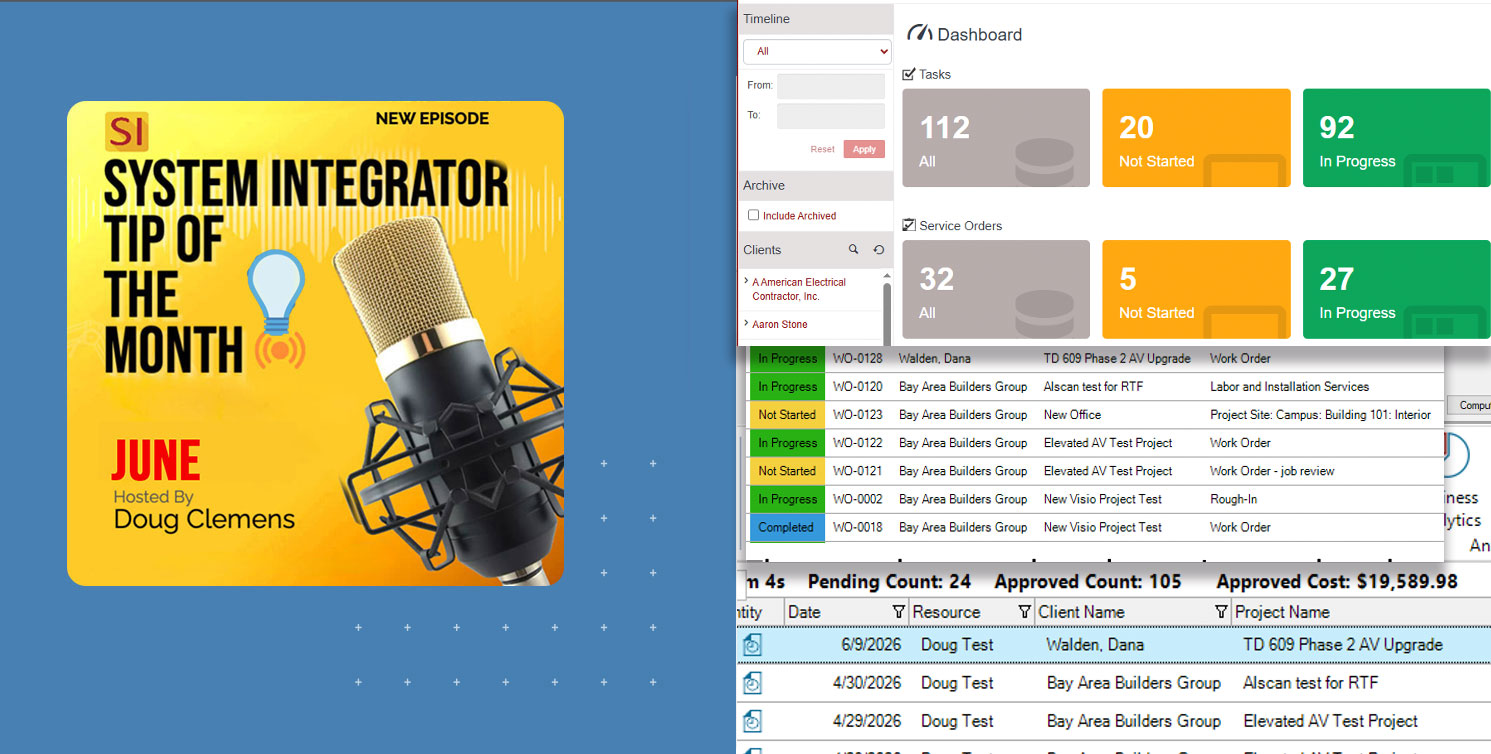Click the Approved Cost: $19,589.98 summary
Image resolution: width=1491 pixels, height=754 pixels.
pos(1337,581)
